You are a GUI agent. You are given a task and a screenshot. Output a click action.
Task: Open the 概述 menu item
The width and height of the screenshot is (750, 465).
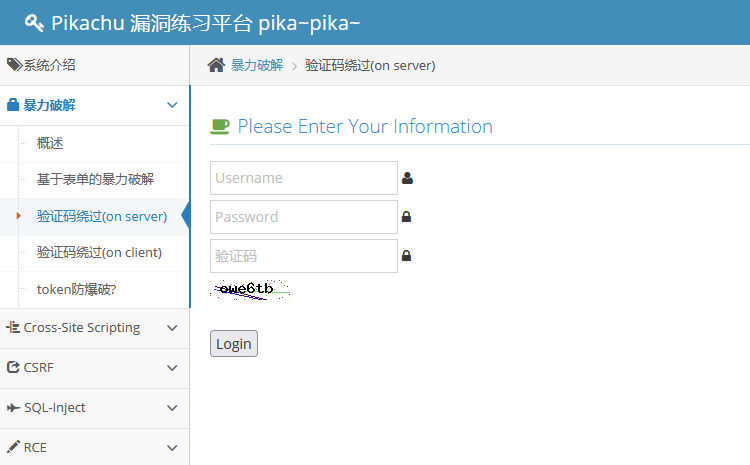50,143
